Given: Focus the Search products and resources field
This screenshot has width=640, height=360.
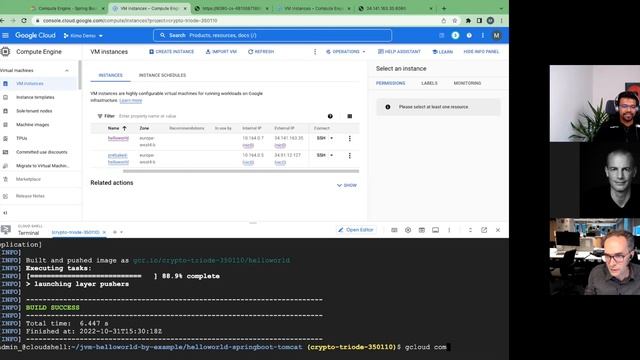Looking at the screenshot, I should point(272,36).
